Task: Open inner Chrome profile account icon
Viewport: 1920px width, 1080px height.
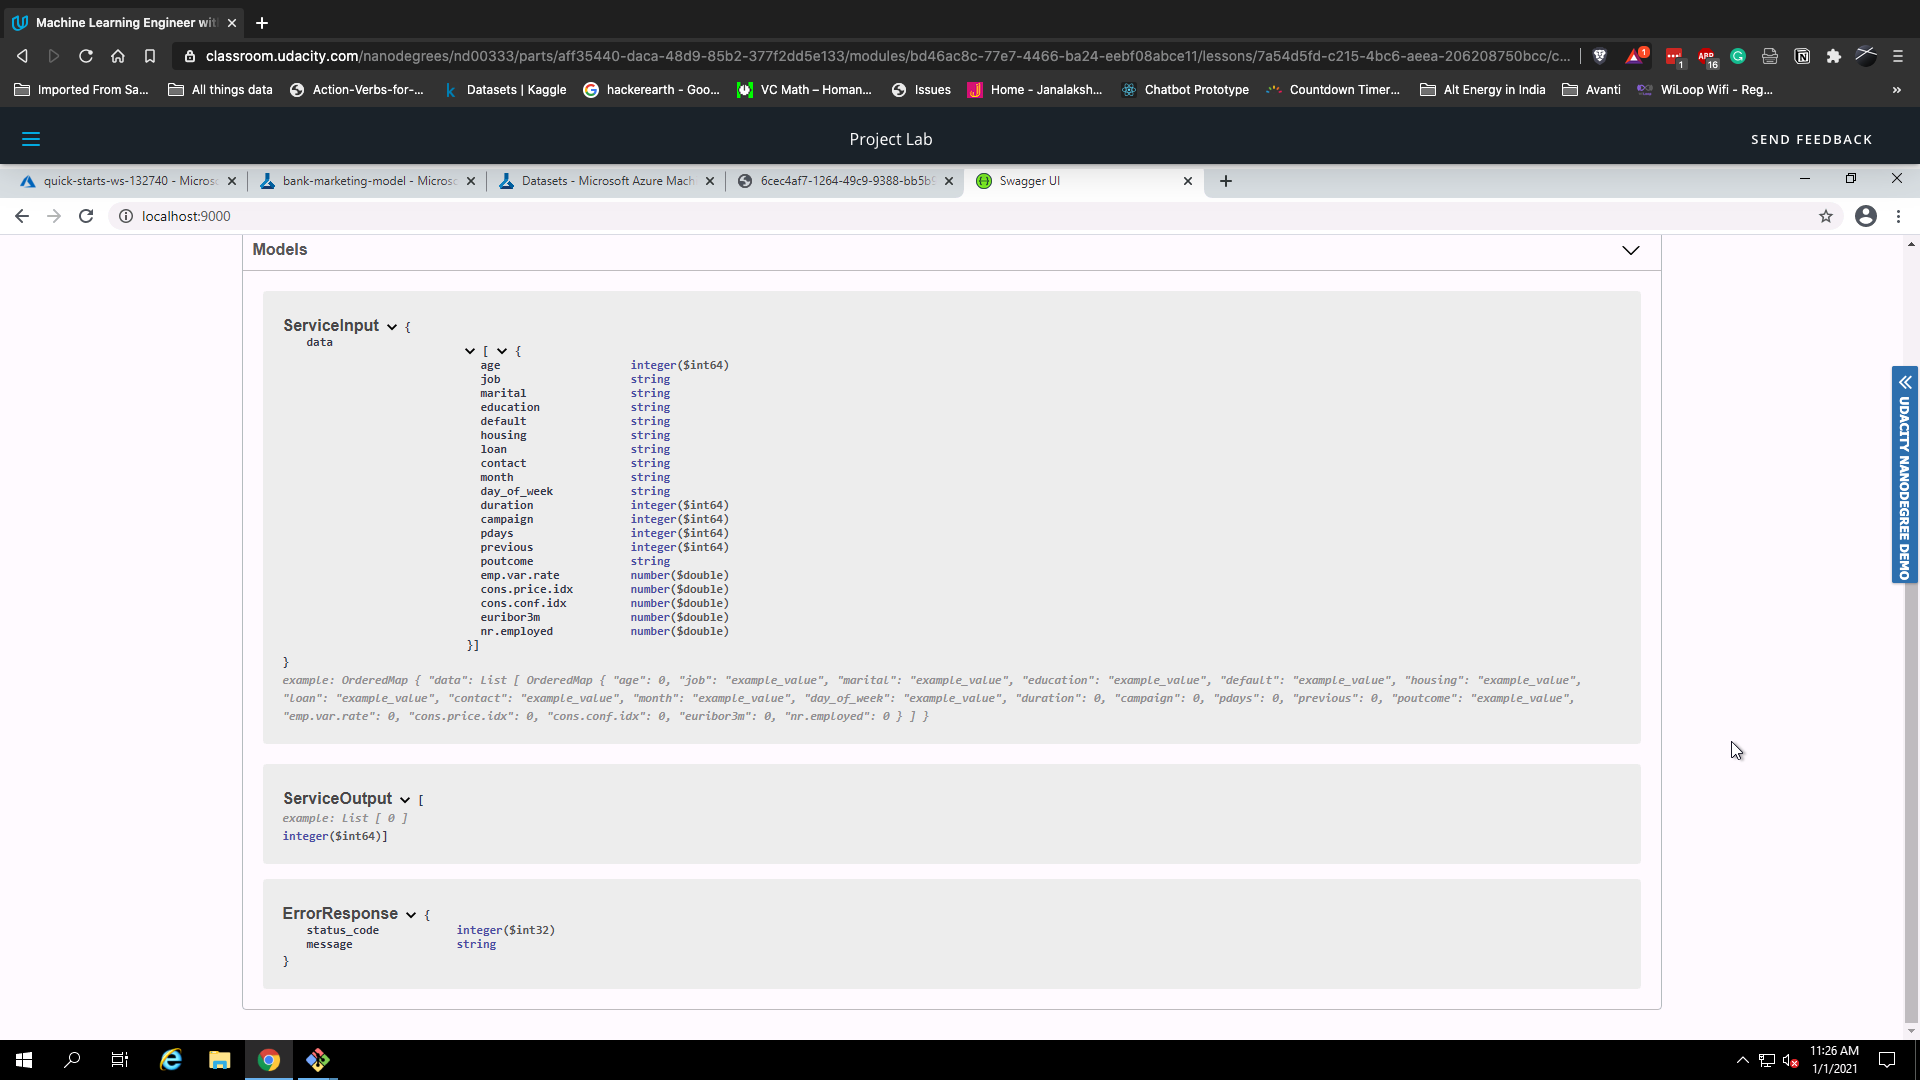Action: 1866,216
